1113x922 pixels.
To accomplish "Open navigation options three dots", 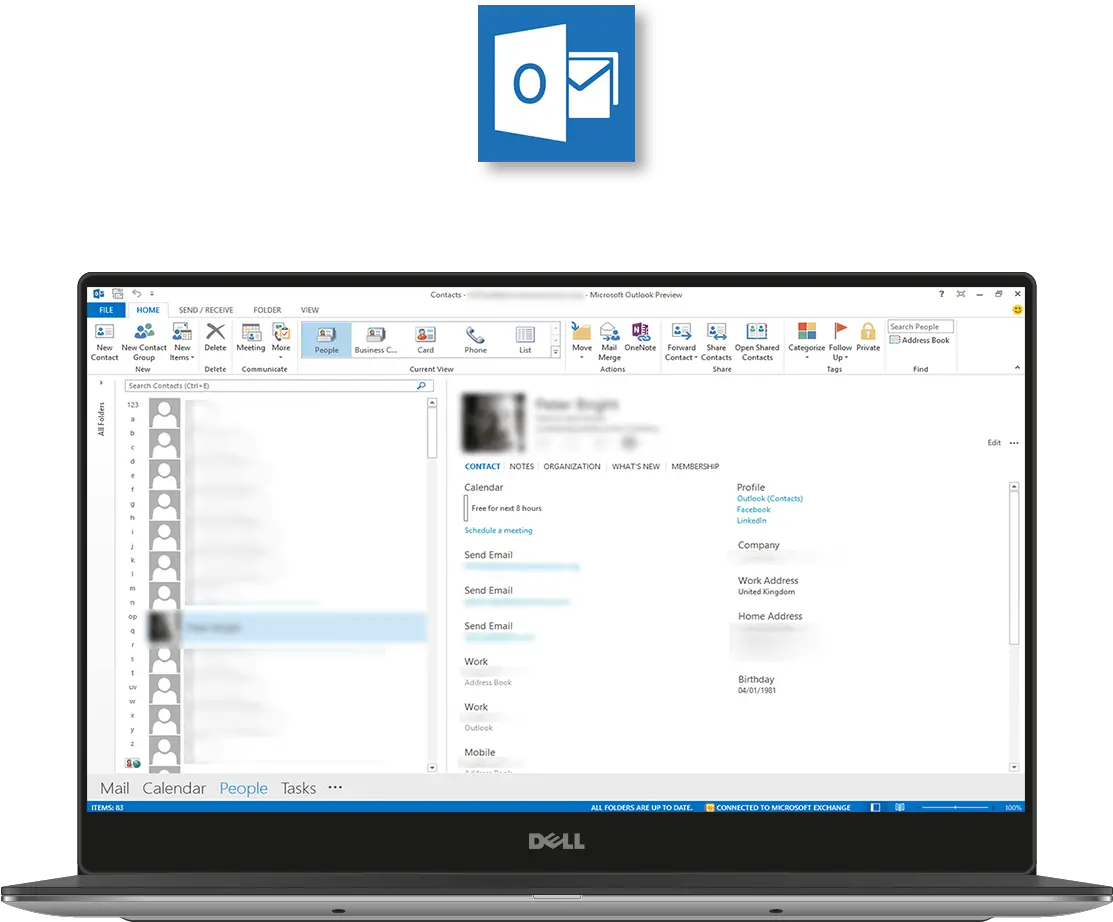I will [335, 787].
